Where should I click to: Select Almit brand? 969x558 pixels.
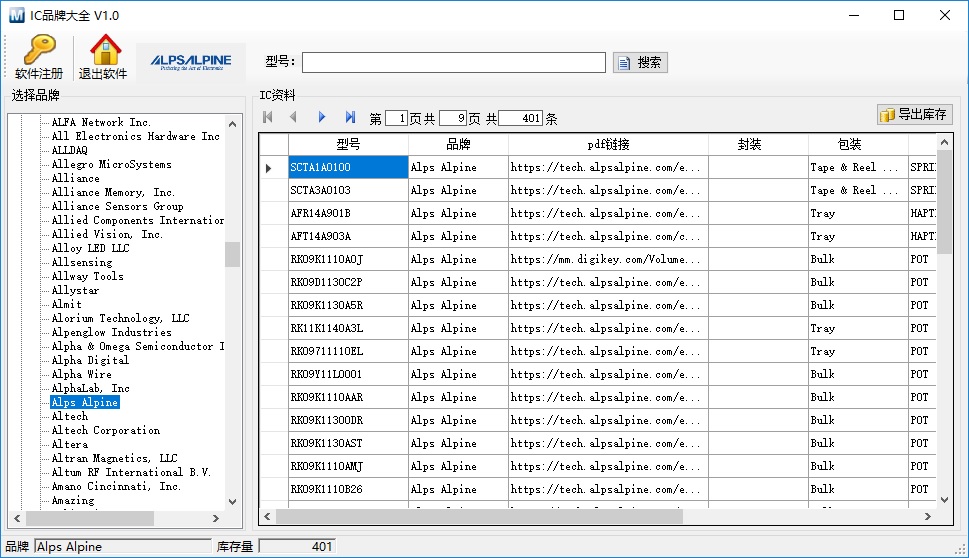pos(66,304)
